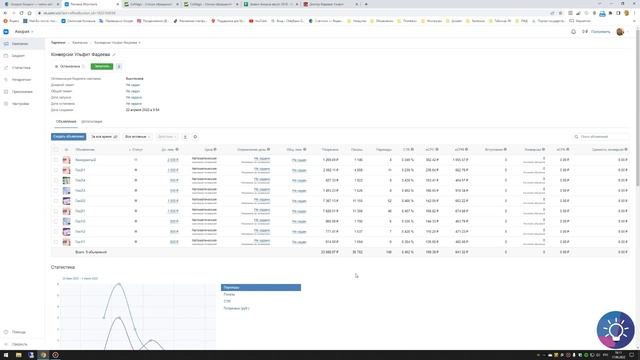Open the Остановлена status dropdown
This screenshot has height=360, width=640.
[x=69, y=66]
